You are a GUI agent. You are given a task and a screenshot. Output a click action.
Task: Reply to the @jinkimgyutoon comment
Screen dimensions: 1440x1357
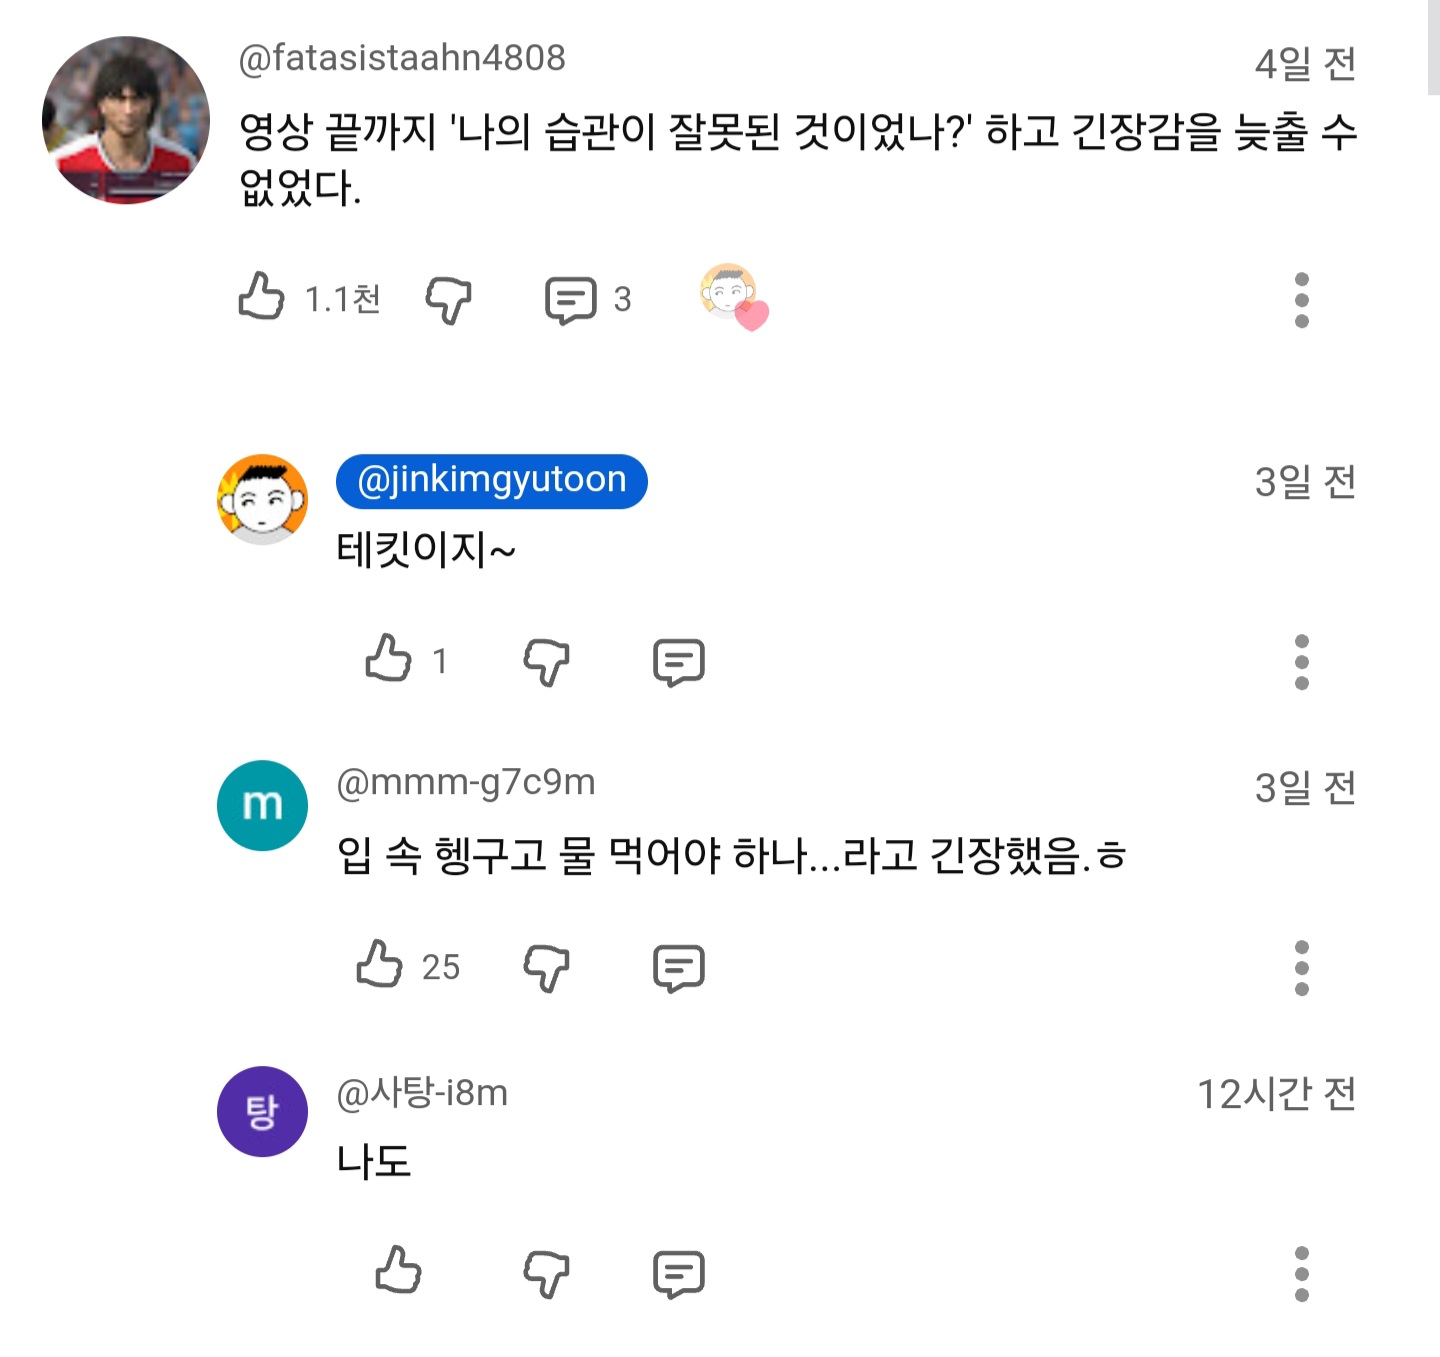tap(678, 661)
